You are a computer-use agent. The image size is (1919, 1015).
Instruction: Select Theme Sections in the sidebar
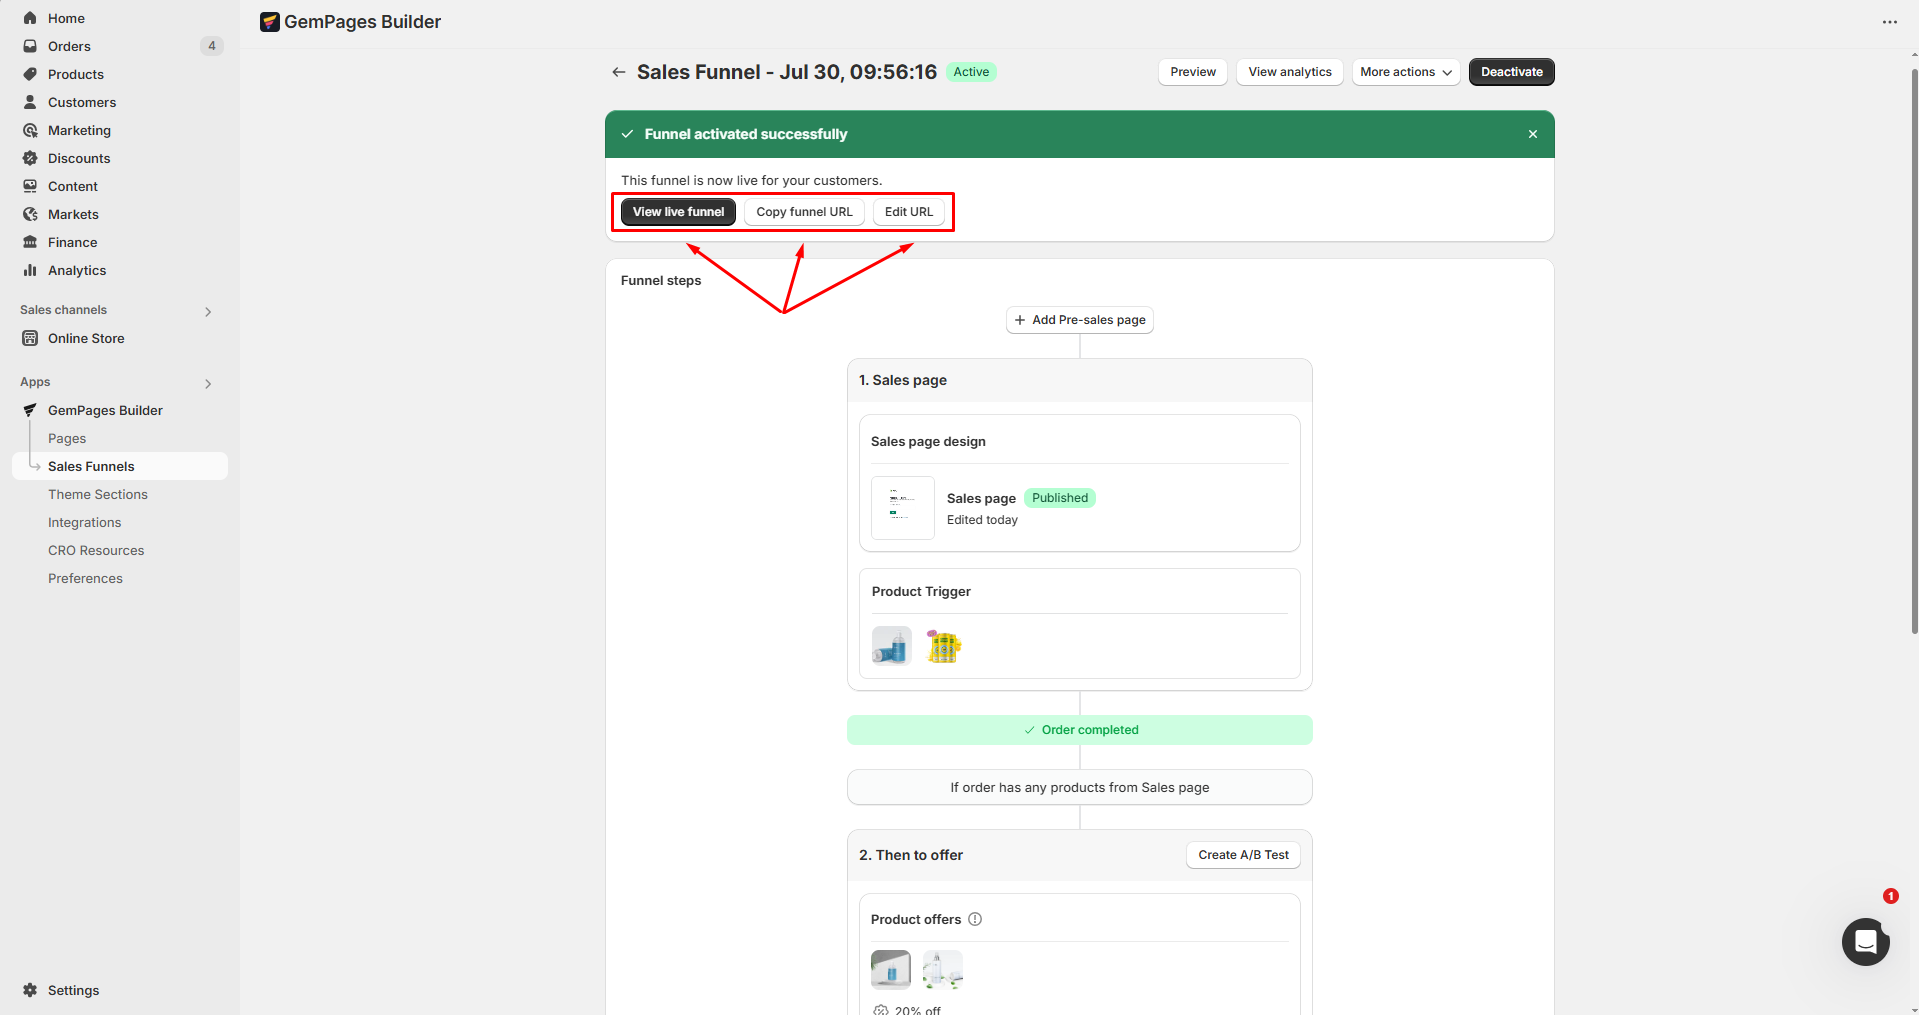(x=97, y=494)
